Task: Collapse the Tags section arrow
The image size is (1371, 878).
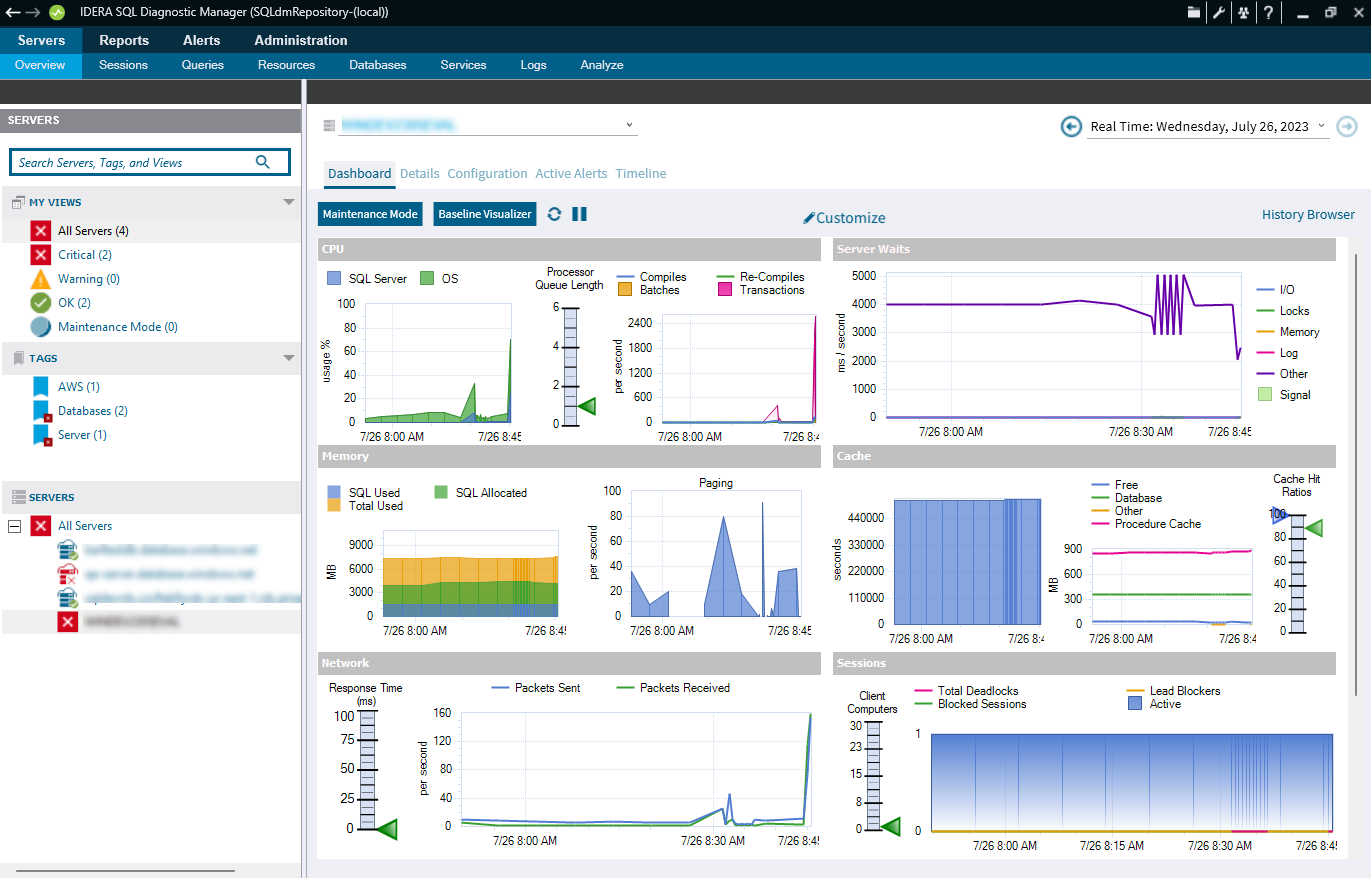Action: pos(289,358)
